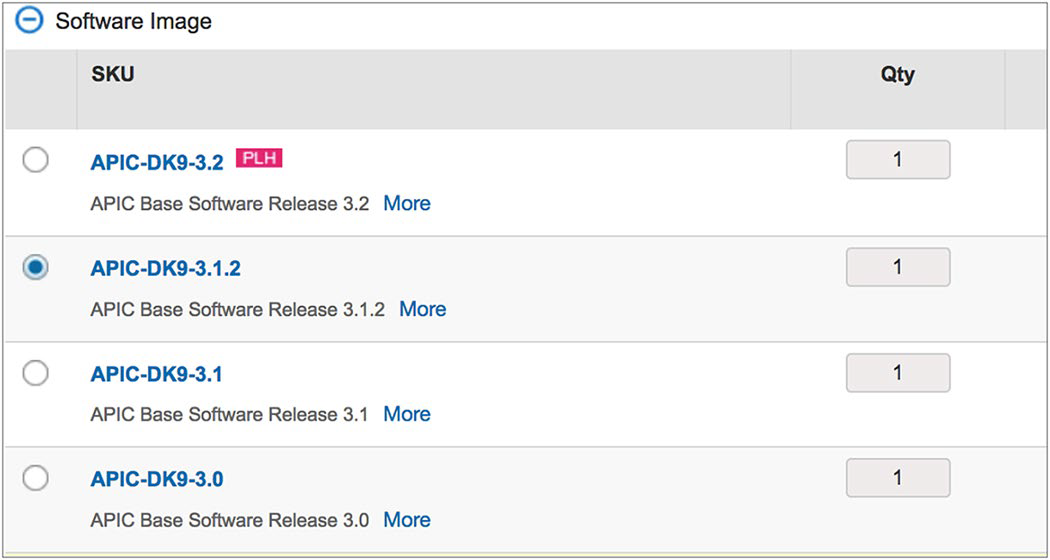Select the APIC-DK9-3.1.2 radio button
Image resolution: width=1050 pixels, height=560 pixels.
tap(35, 267)
